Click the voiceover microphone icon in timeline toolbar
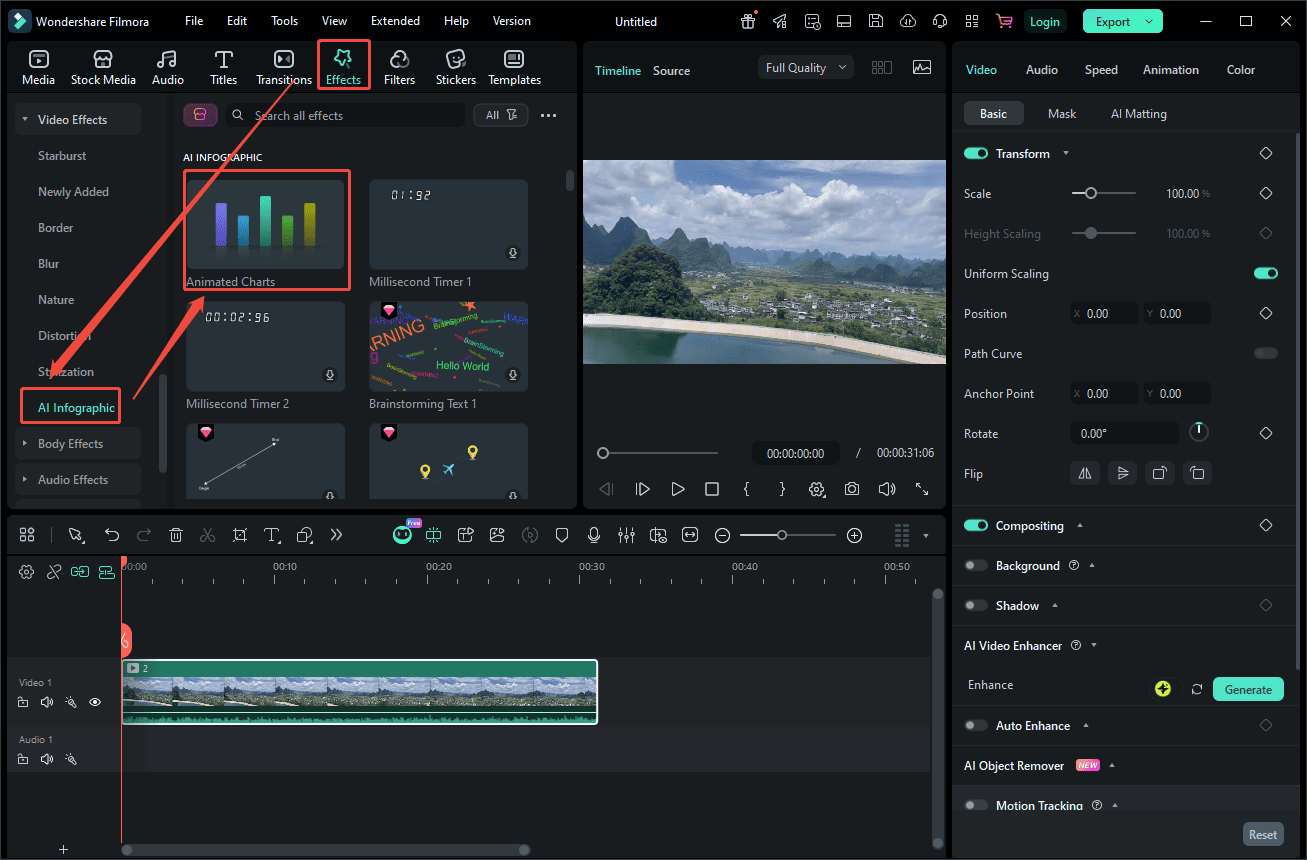1307x860 pixels. point(594,535)
